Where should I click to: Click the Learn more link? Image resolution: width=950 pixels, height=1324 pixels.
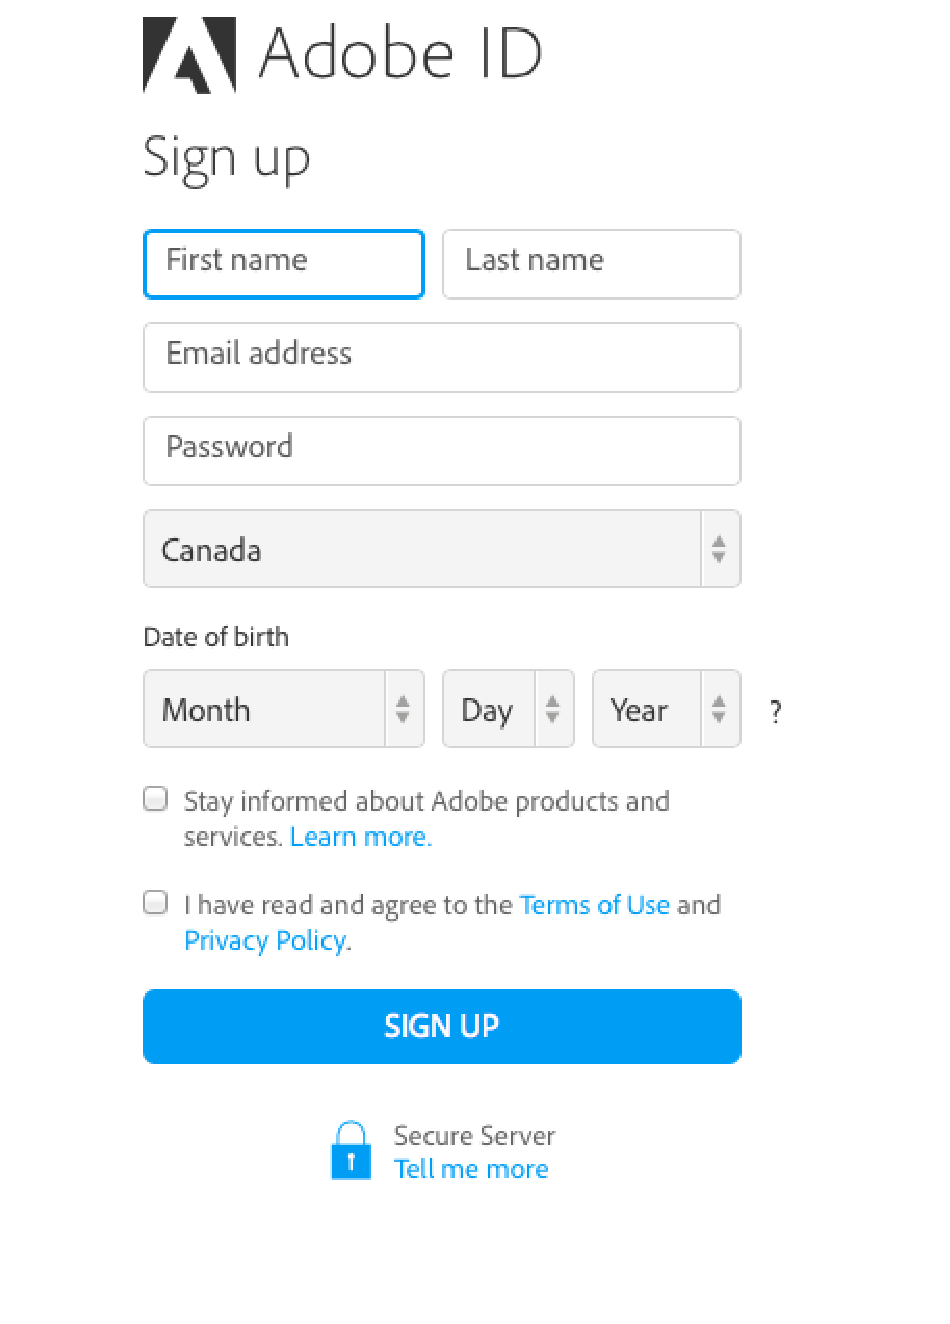pos(361,837)
